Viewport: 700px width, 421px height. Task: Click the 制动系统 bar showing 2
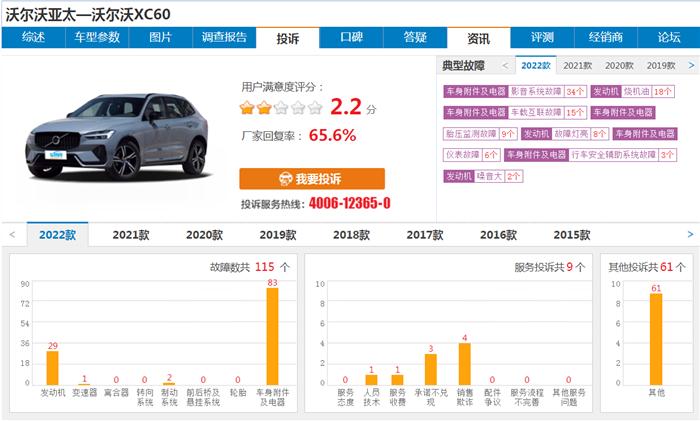pos(169,383)
